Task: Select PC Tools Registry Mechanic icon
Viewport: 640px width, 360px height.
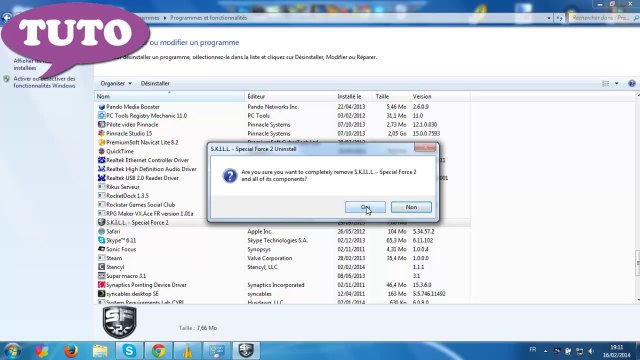Action: 102,116
